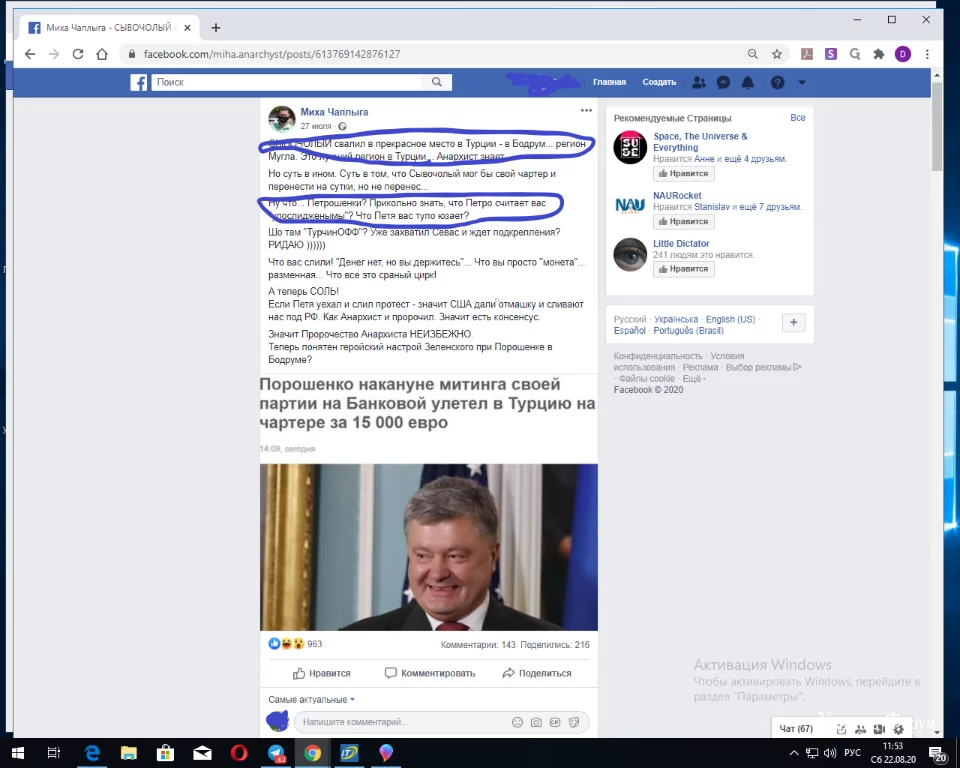This screenshot has height=768, width=960.
Task: Open the purple S extension icon
Action: 831,54
